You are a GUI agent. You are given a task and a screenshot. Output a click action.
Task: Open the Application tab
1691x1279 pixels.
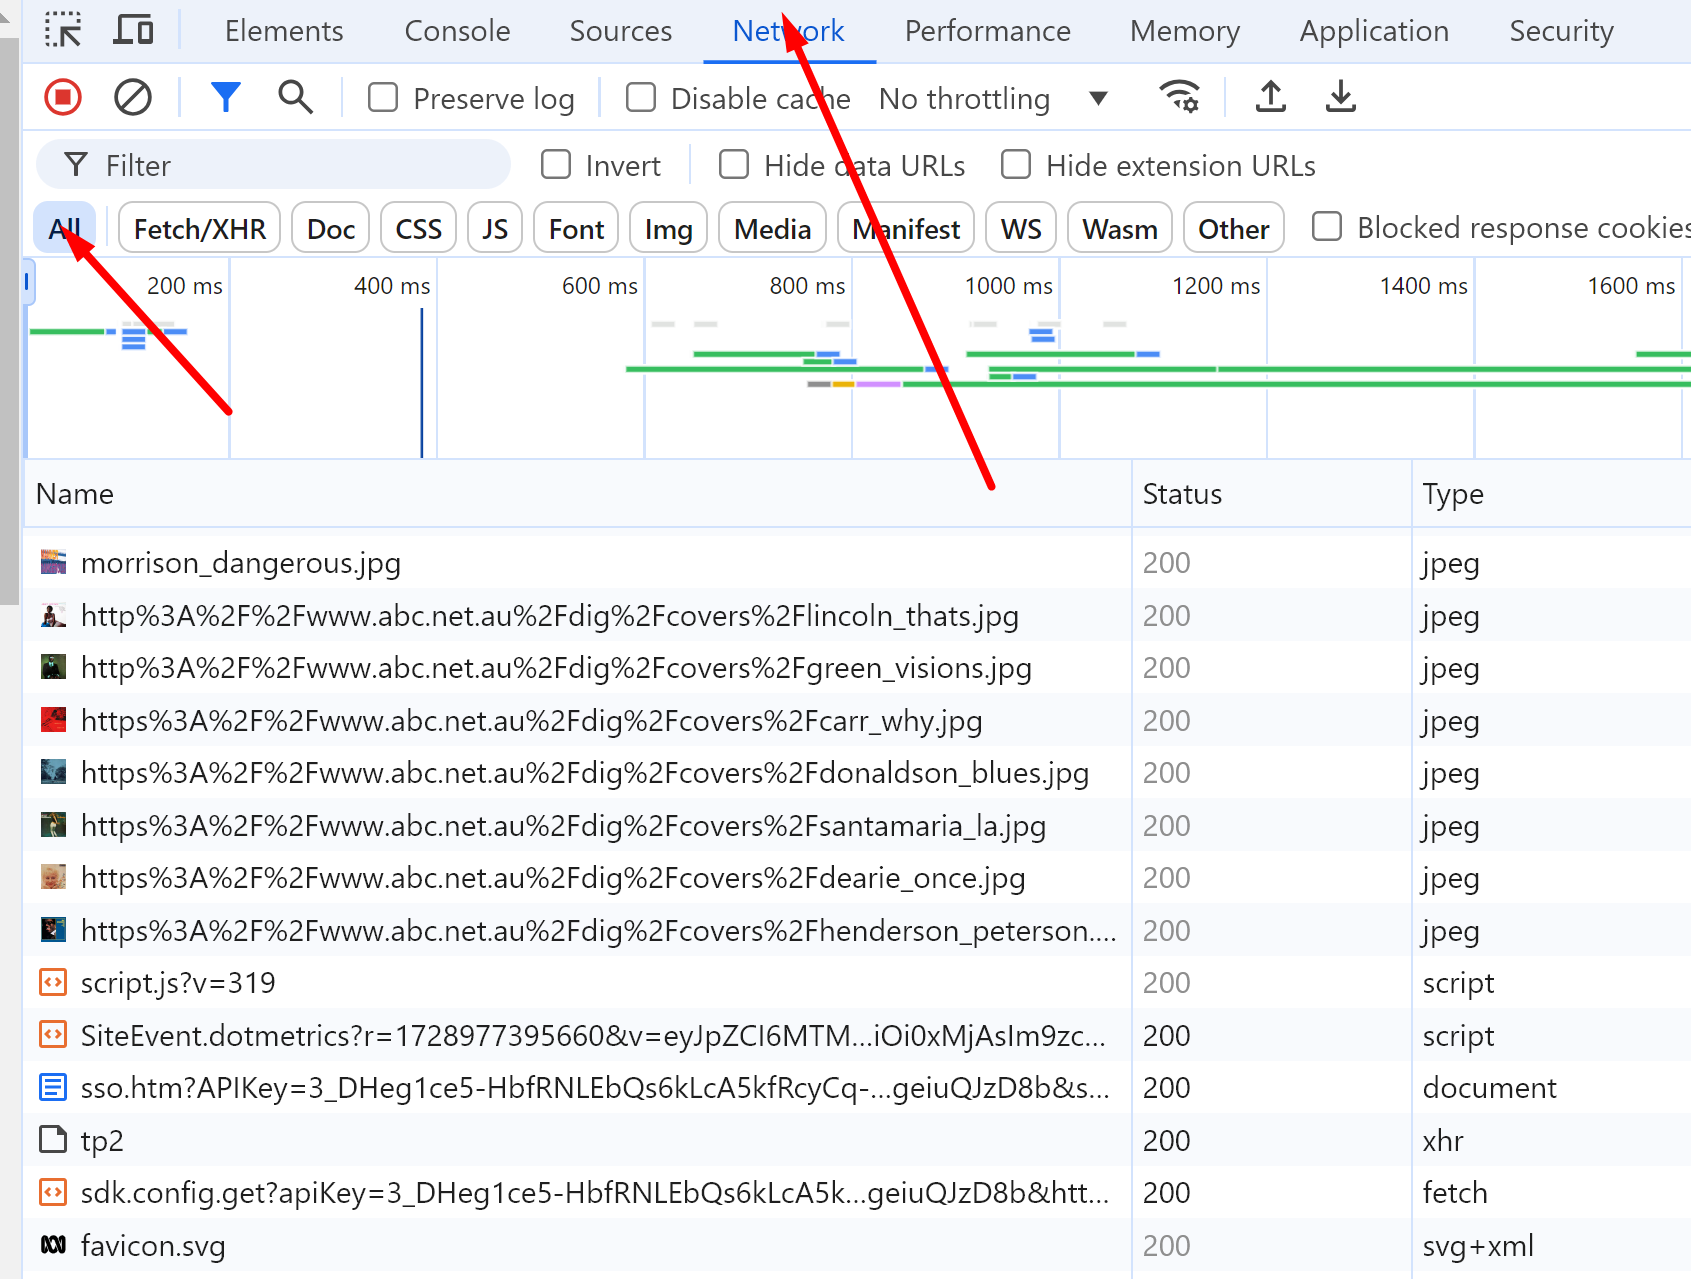click(x=1374, y=31)
